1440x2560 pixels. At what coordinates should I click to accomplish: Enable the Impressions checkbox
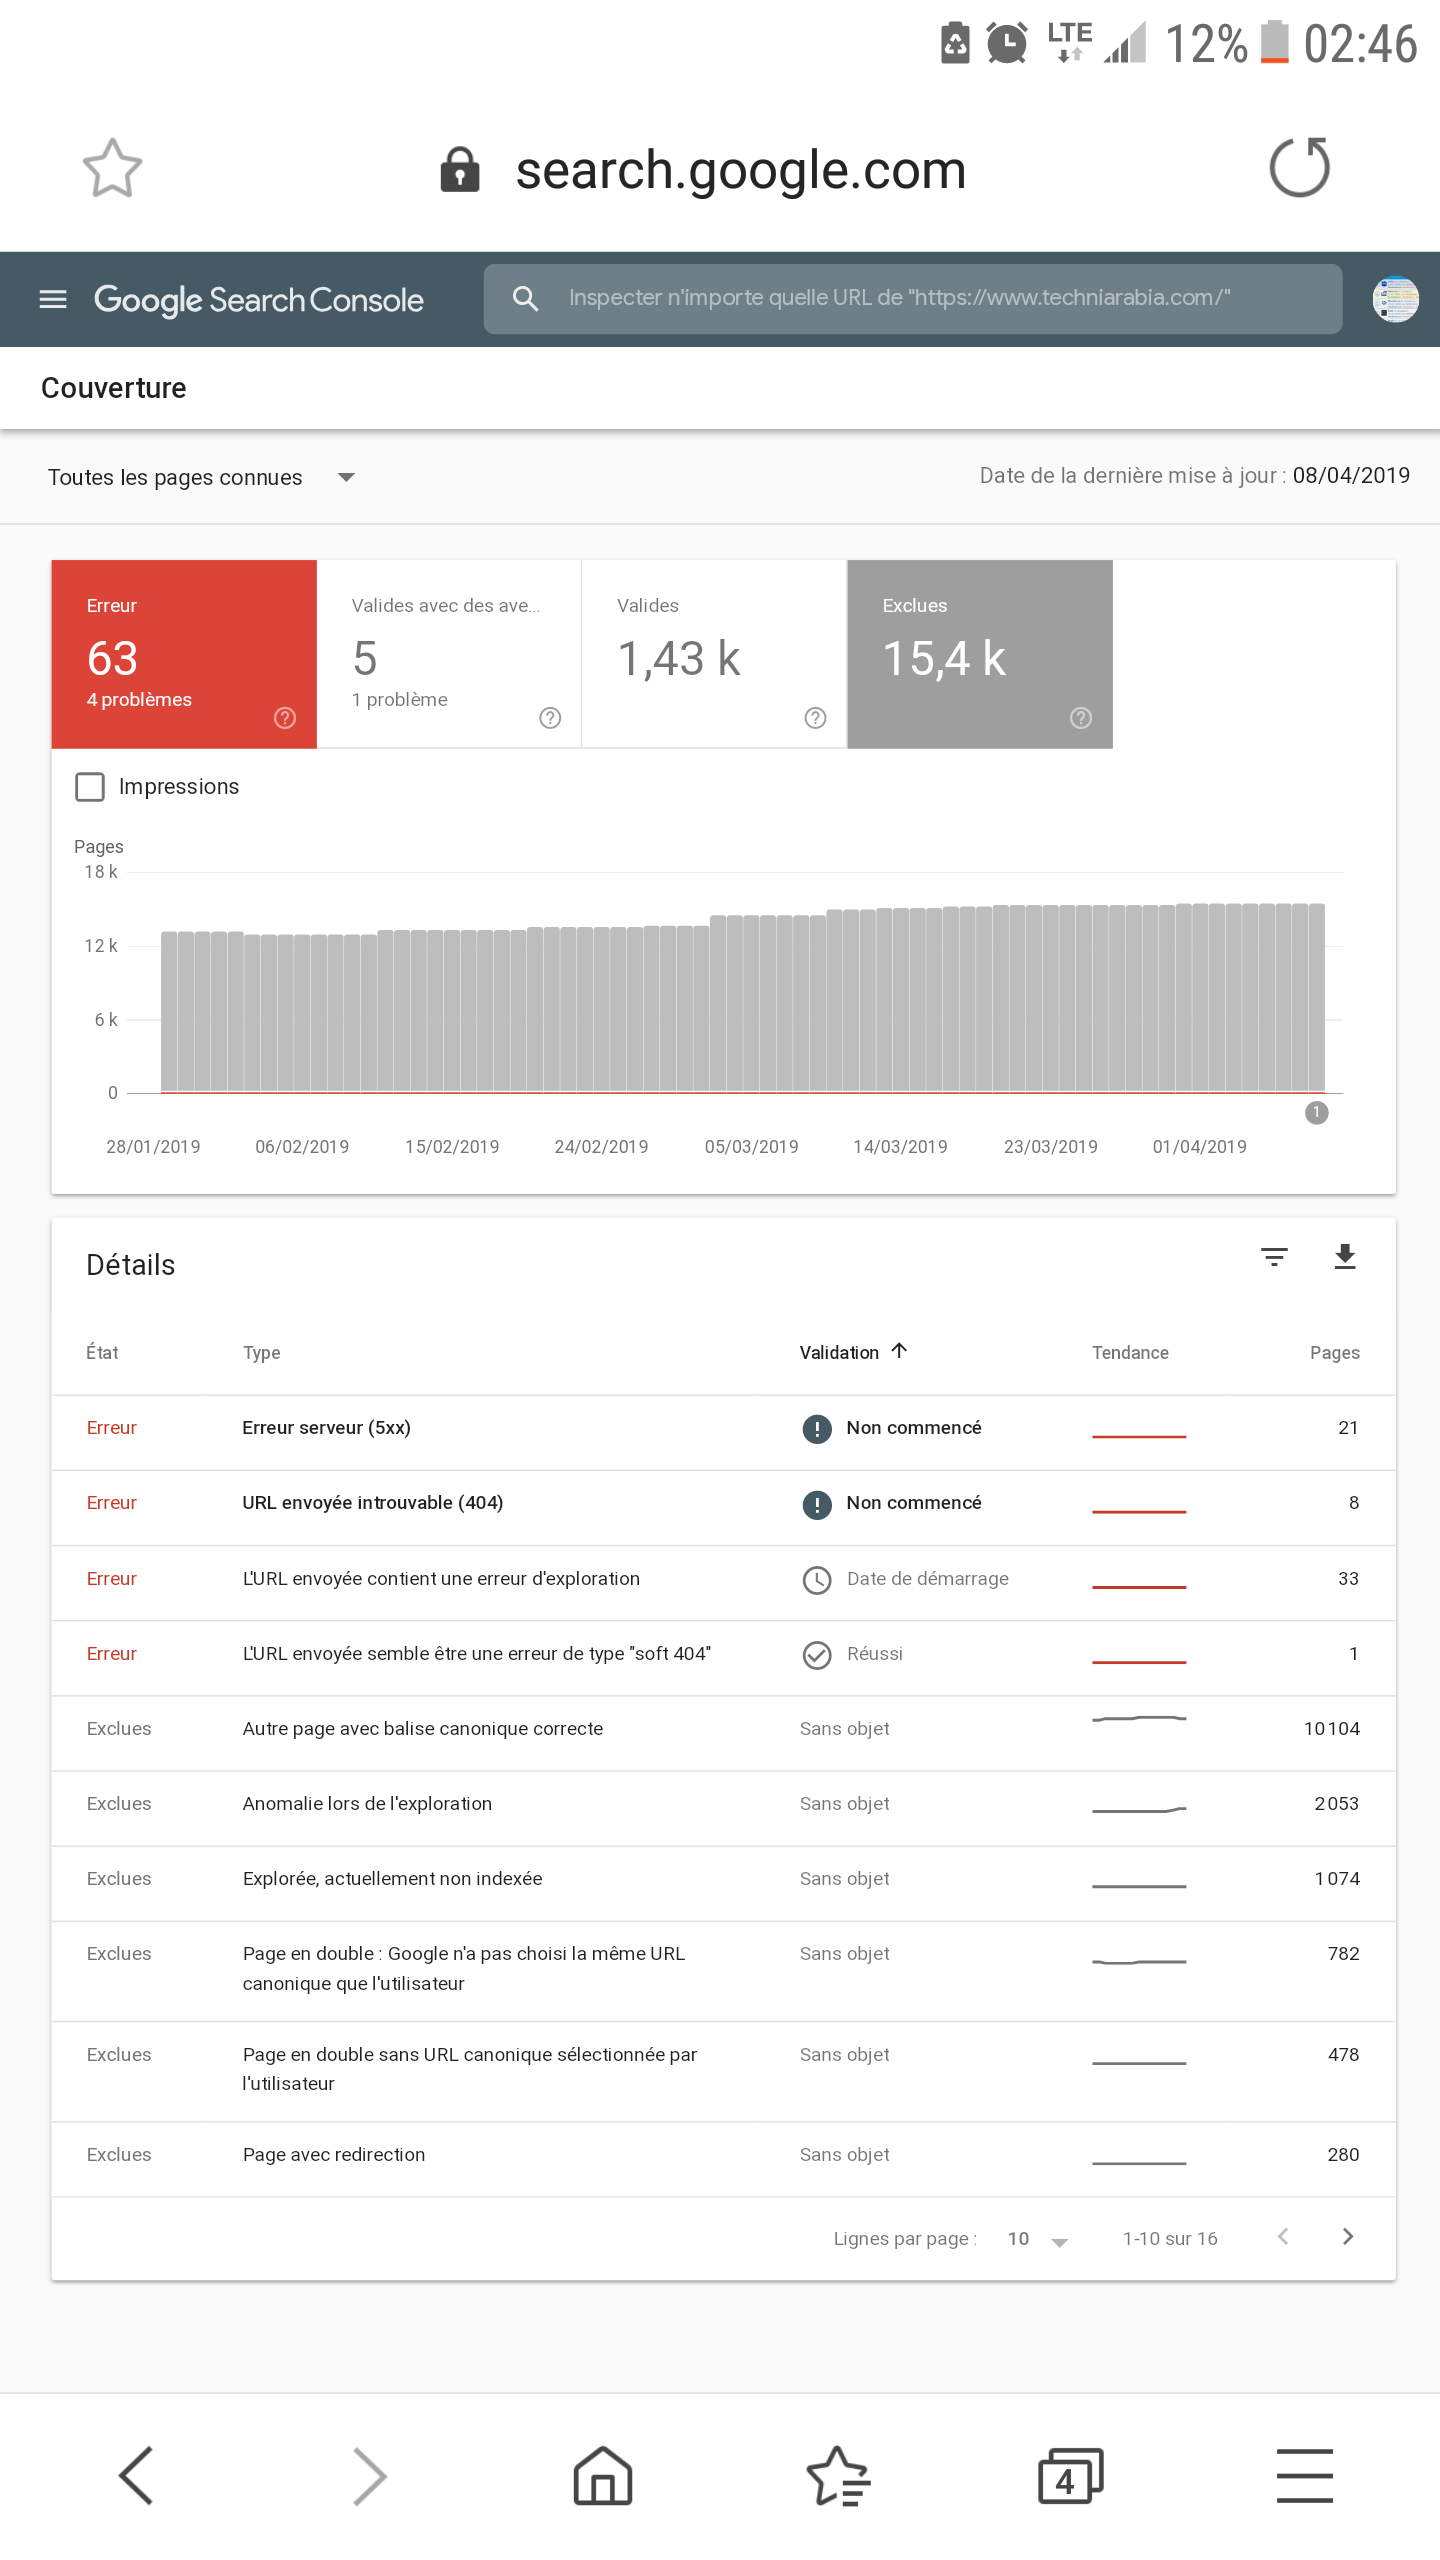[x=90, y=787]
